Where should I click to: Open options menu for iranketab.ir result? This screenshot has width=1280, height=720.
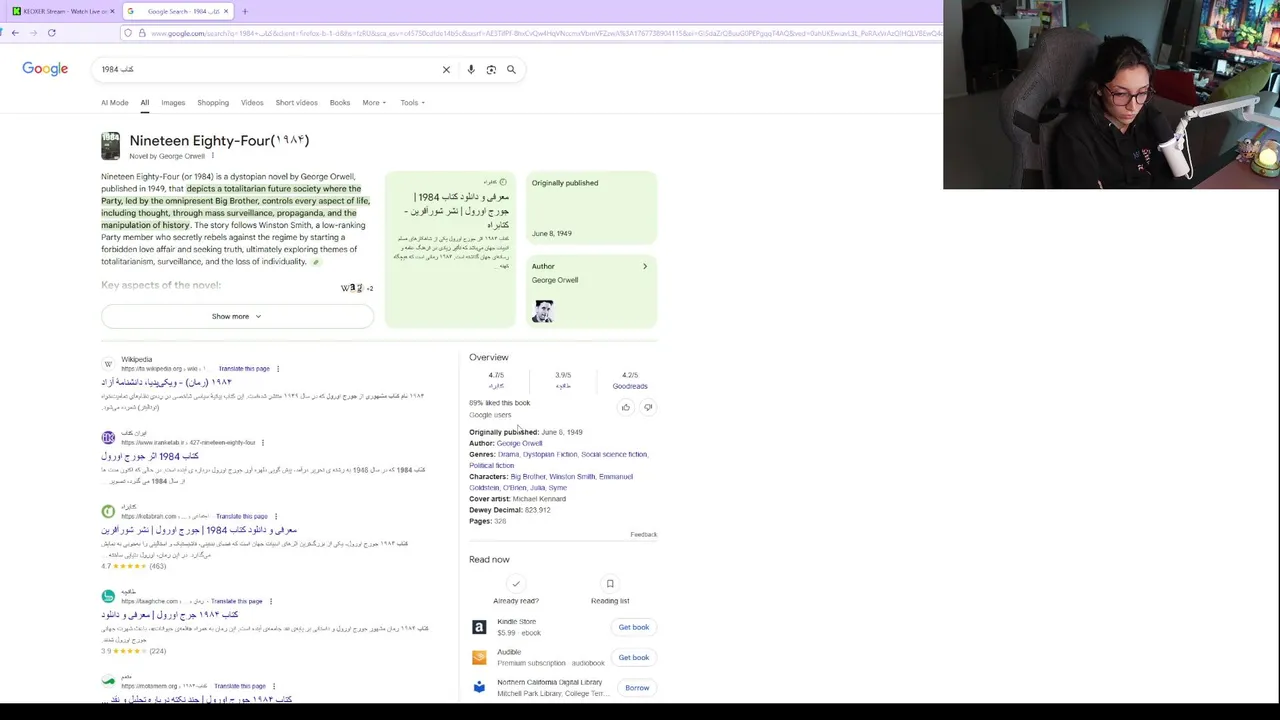[x=262, y=442]
